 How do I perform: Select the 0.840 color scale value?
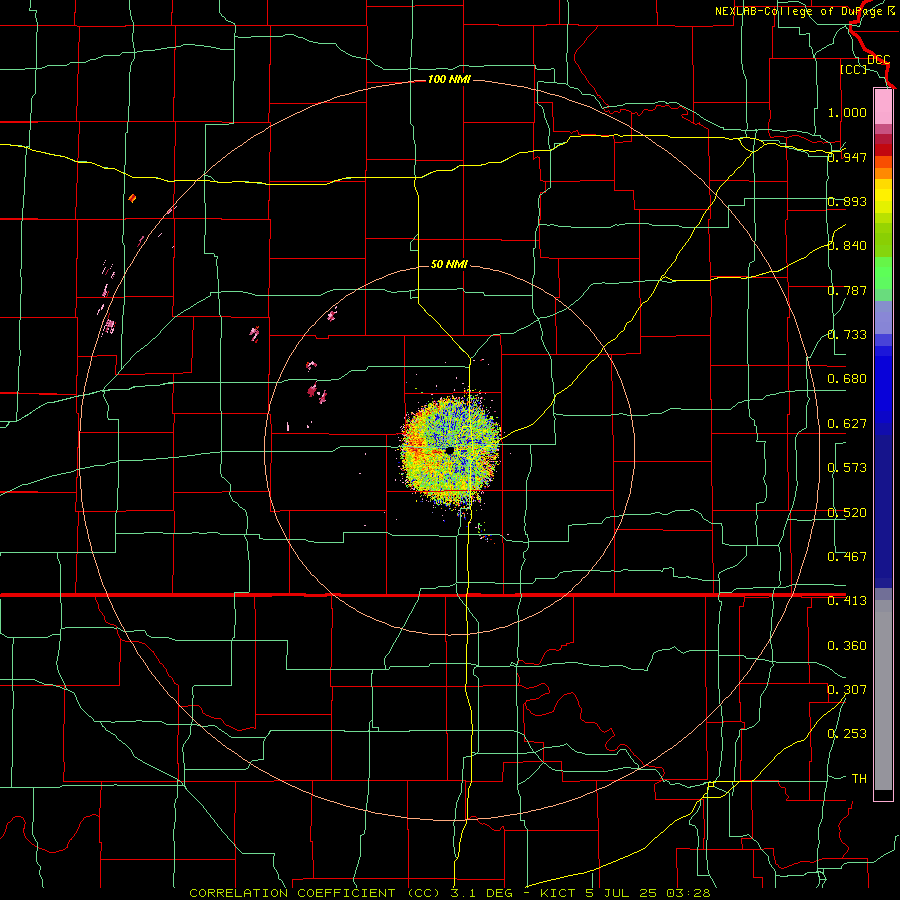click(847, 246)
